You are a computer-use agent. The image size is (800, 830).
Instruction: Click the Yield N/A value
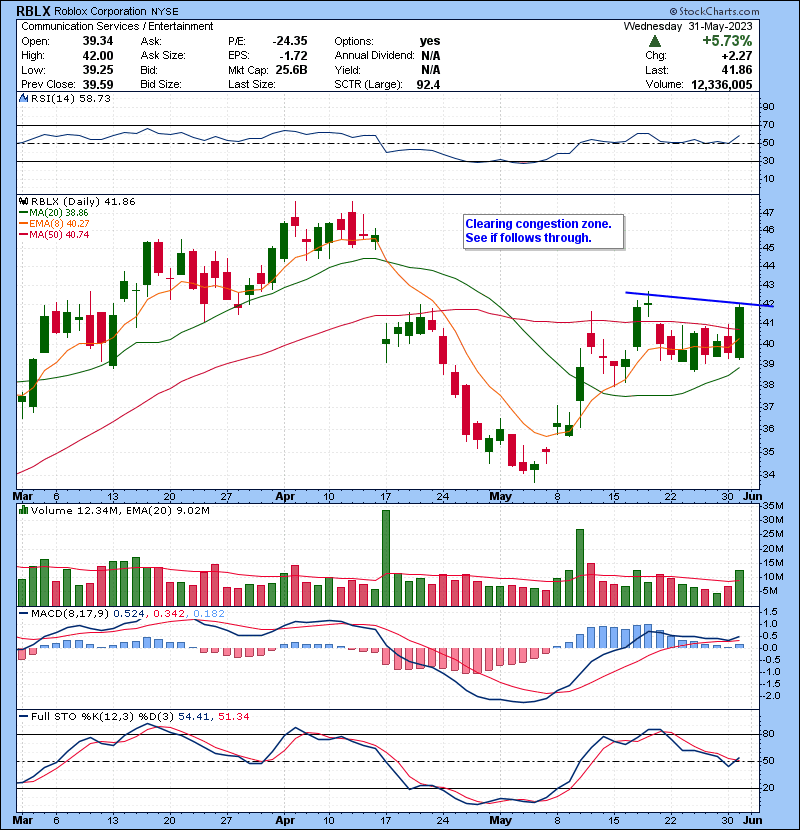[430, 70]
